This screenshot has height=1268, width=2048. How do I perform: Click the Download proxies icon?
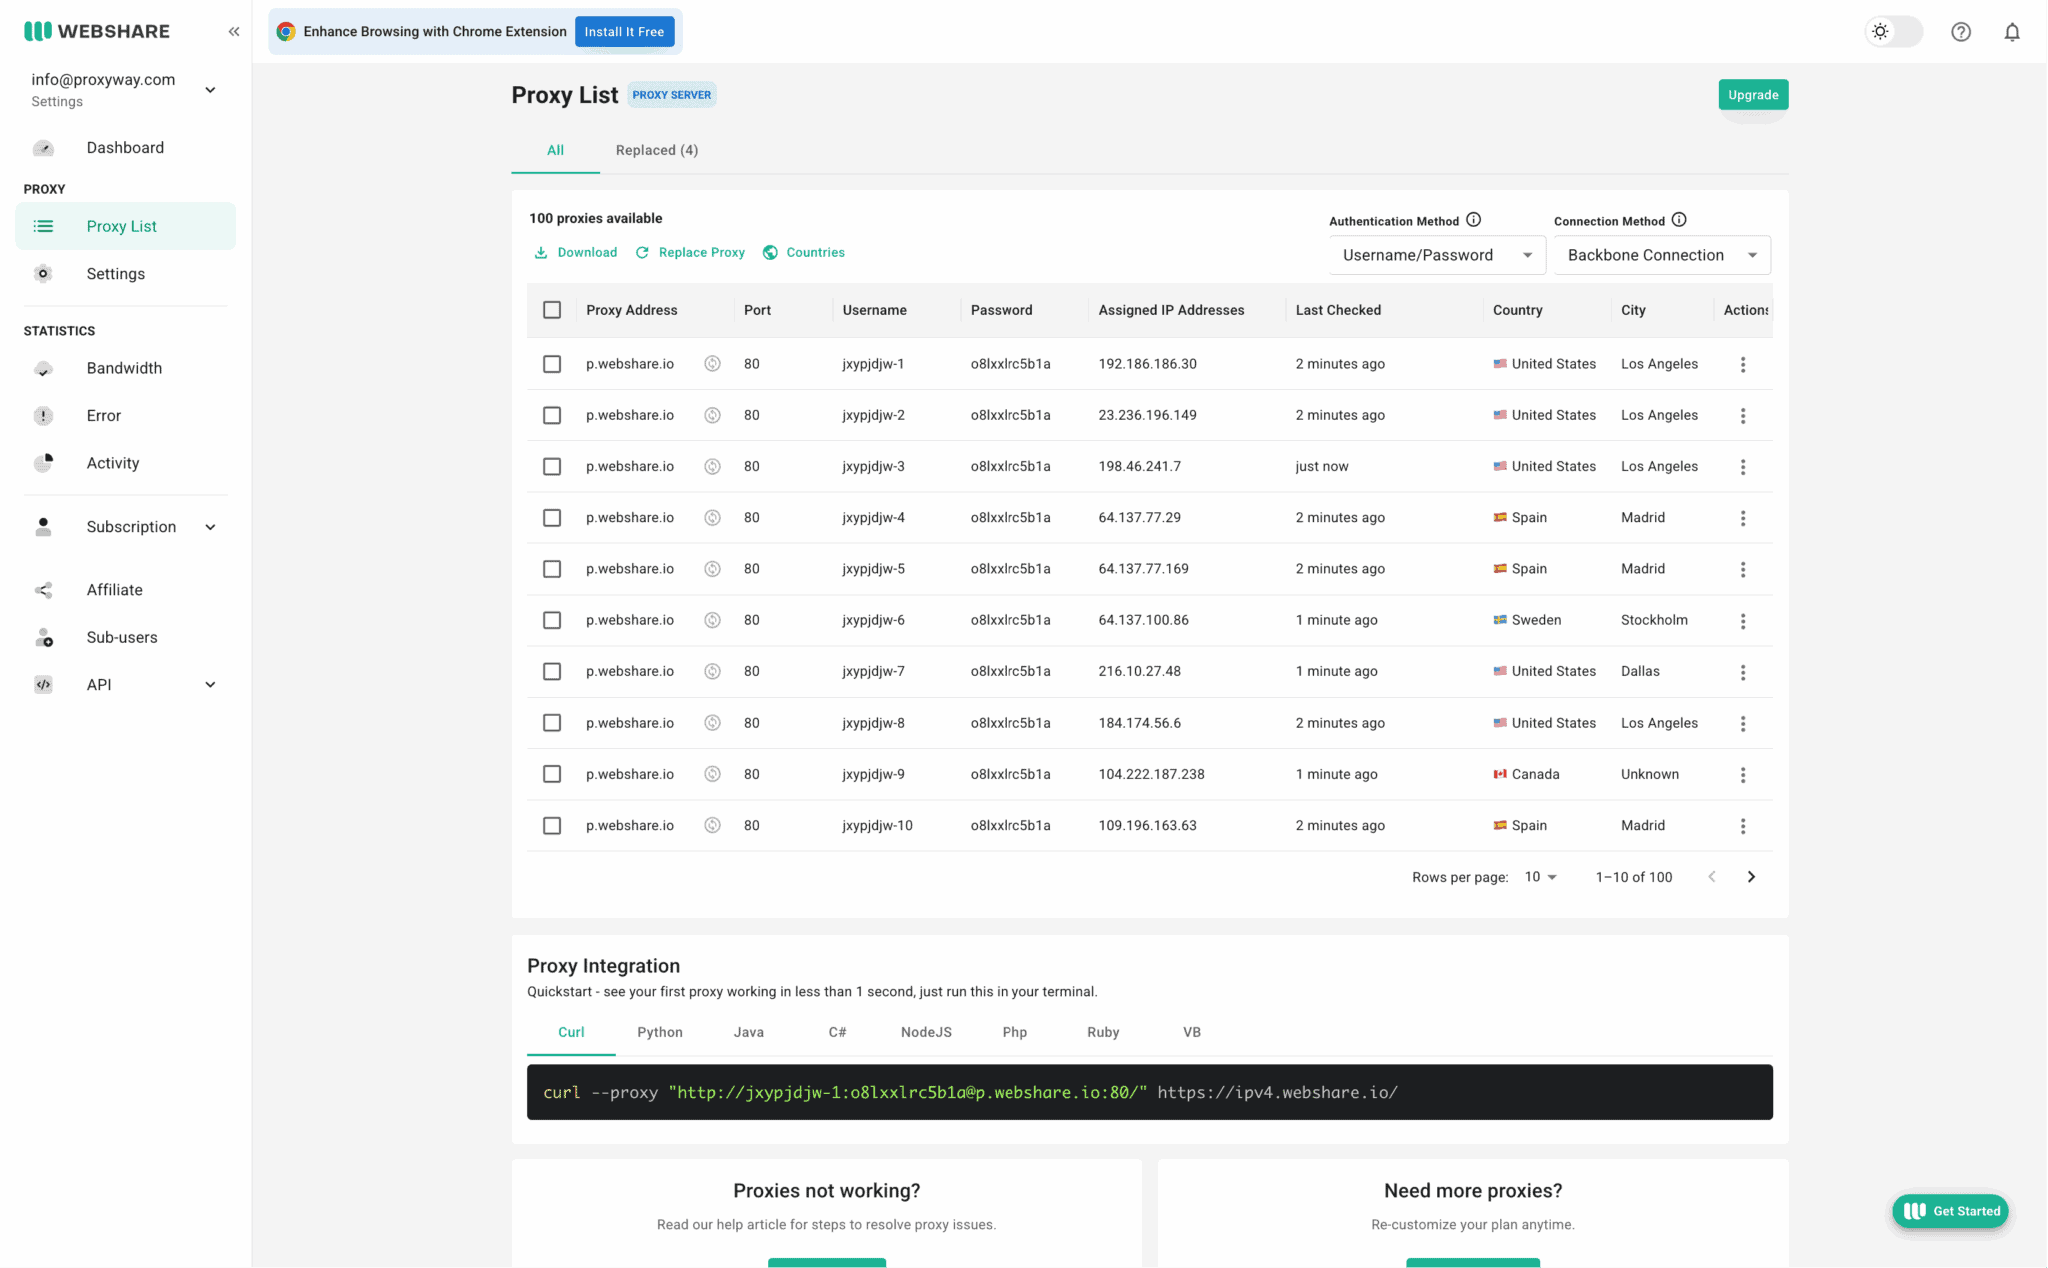pyautogui.click(x=541, y=252)
